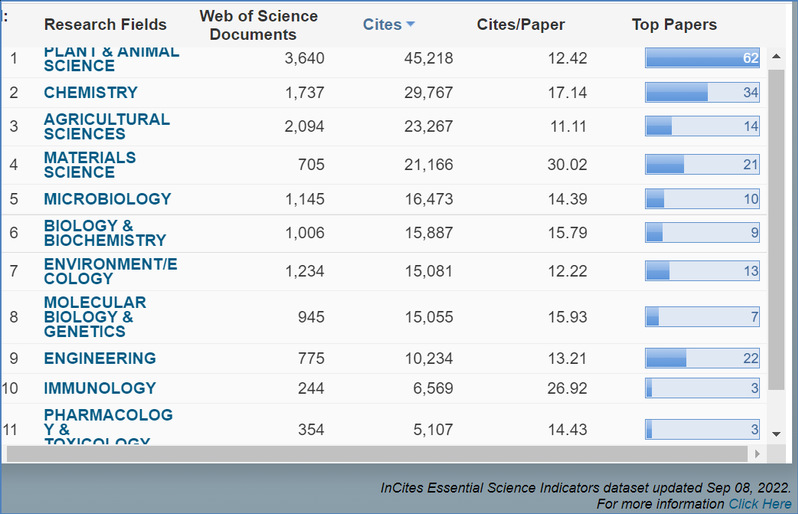Open the IMMUNOLOGY research field link
This screenshot has height=514, width=798.
click(99, 388)
